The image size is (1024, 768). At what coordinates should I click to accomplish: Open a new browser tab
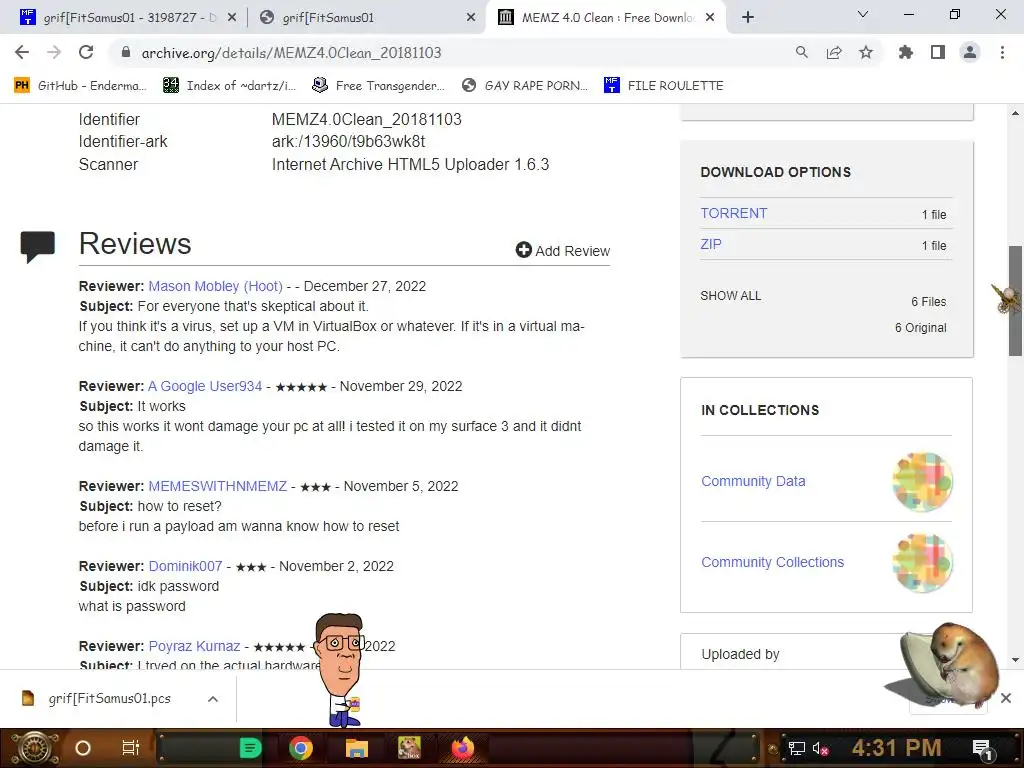coord(748,18)
